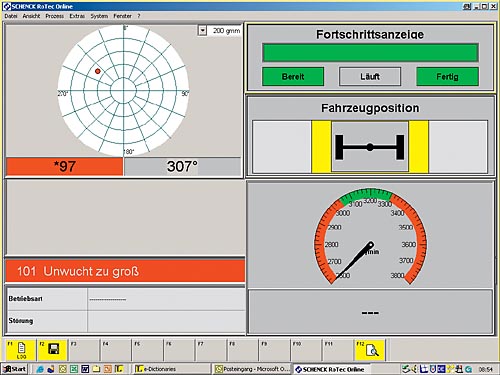Viewport: 500px width, 375px height.
Task: Click the folder icon in quick launch bar
Action: pyautogui.click(x=96, y=369)
